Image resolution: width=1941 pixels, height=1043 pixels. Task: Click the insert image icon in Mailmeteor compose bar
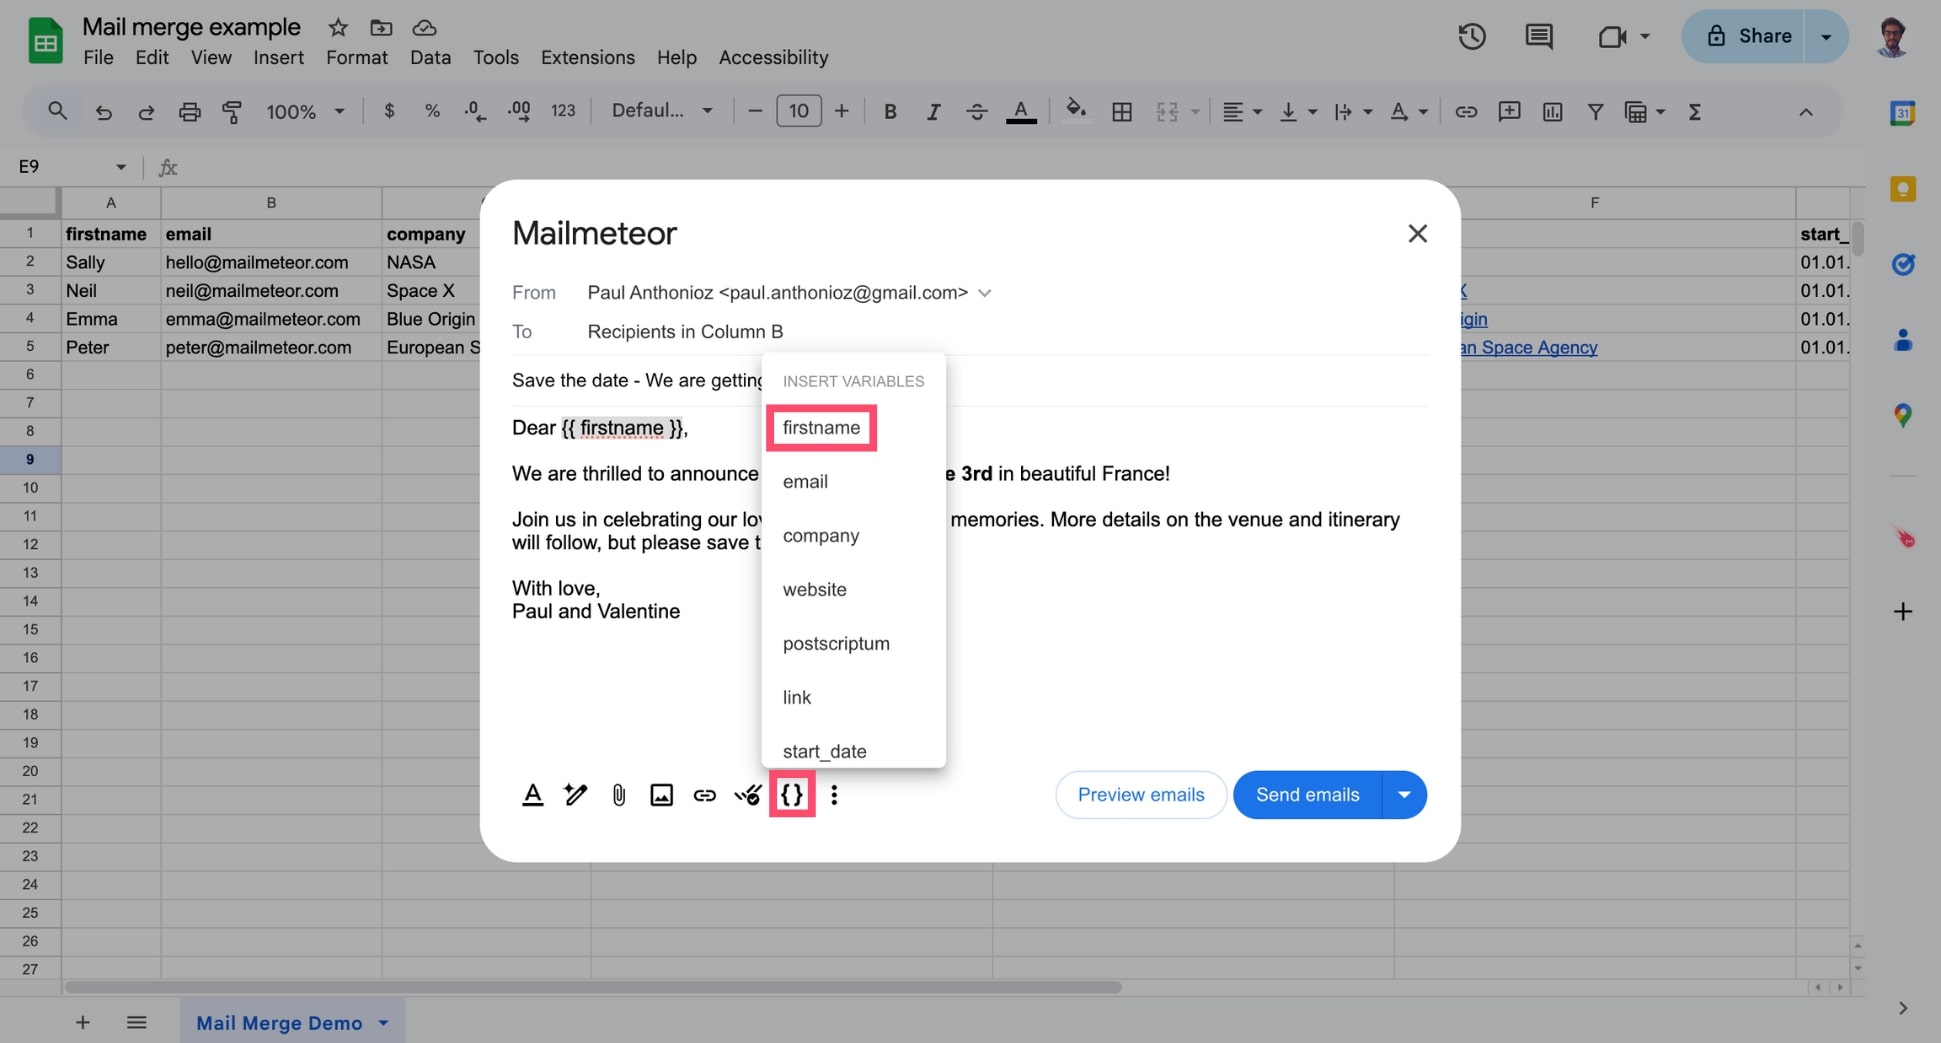point(661,794)
